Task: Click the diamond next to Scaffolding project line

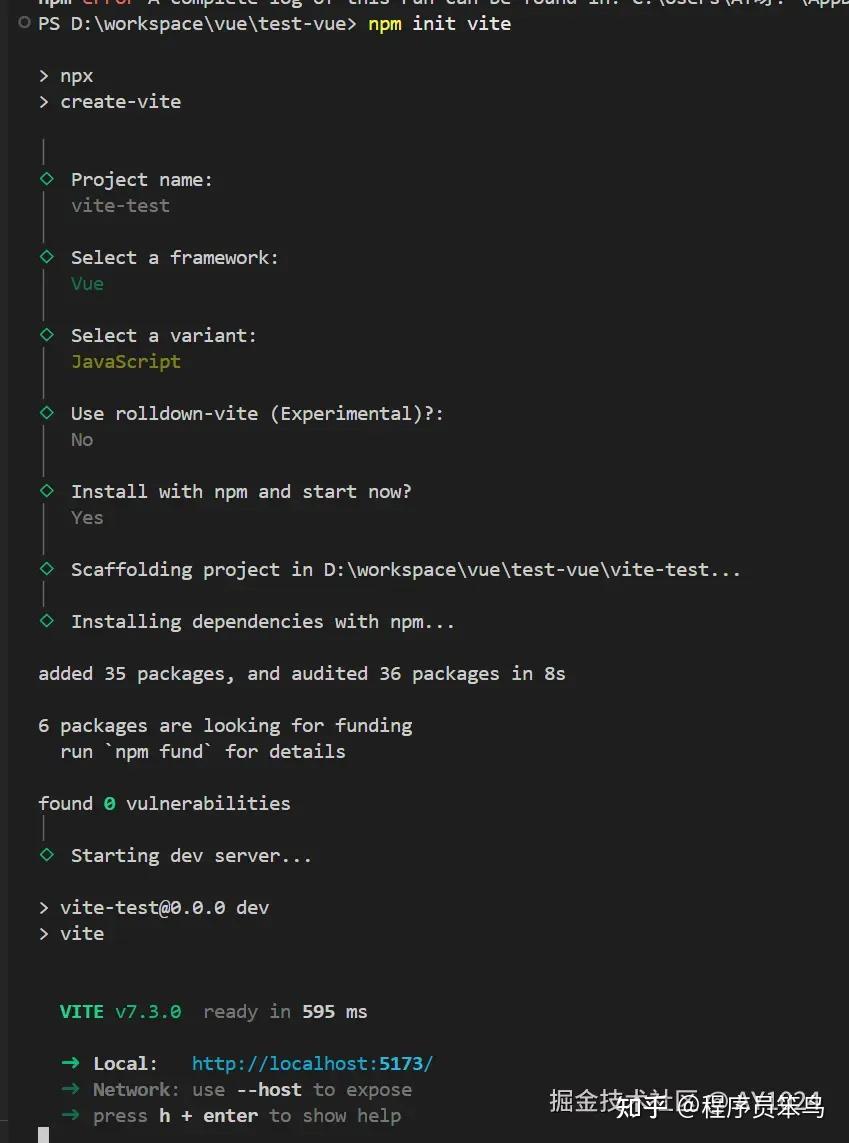Action: coord(47,569)
